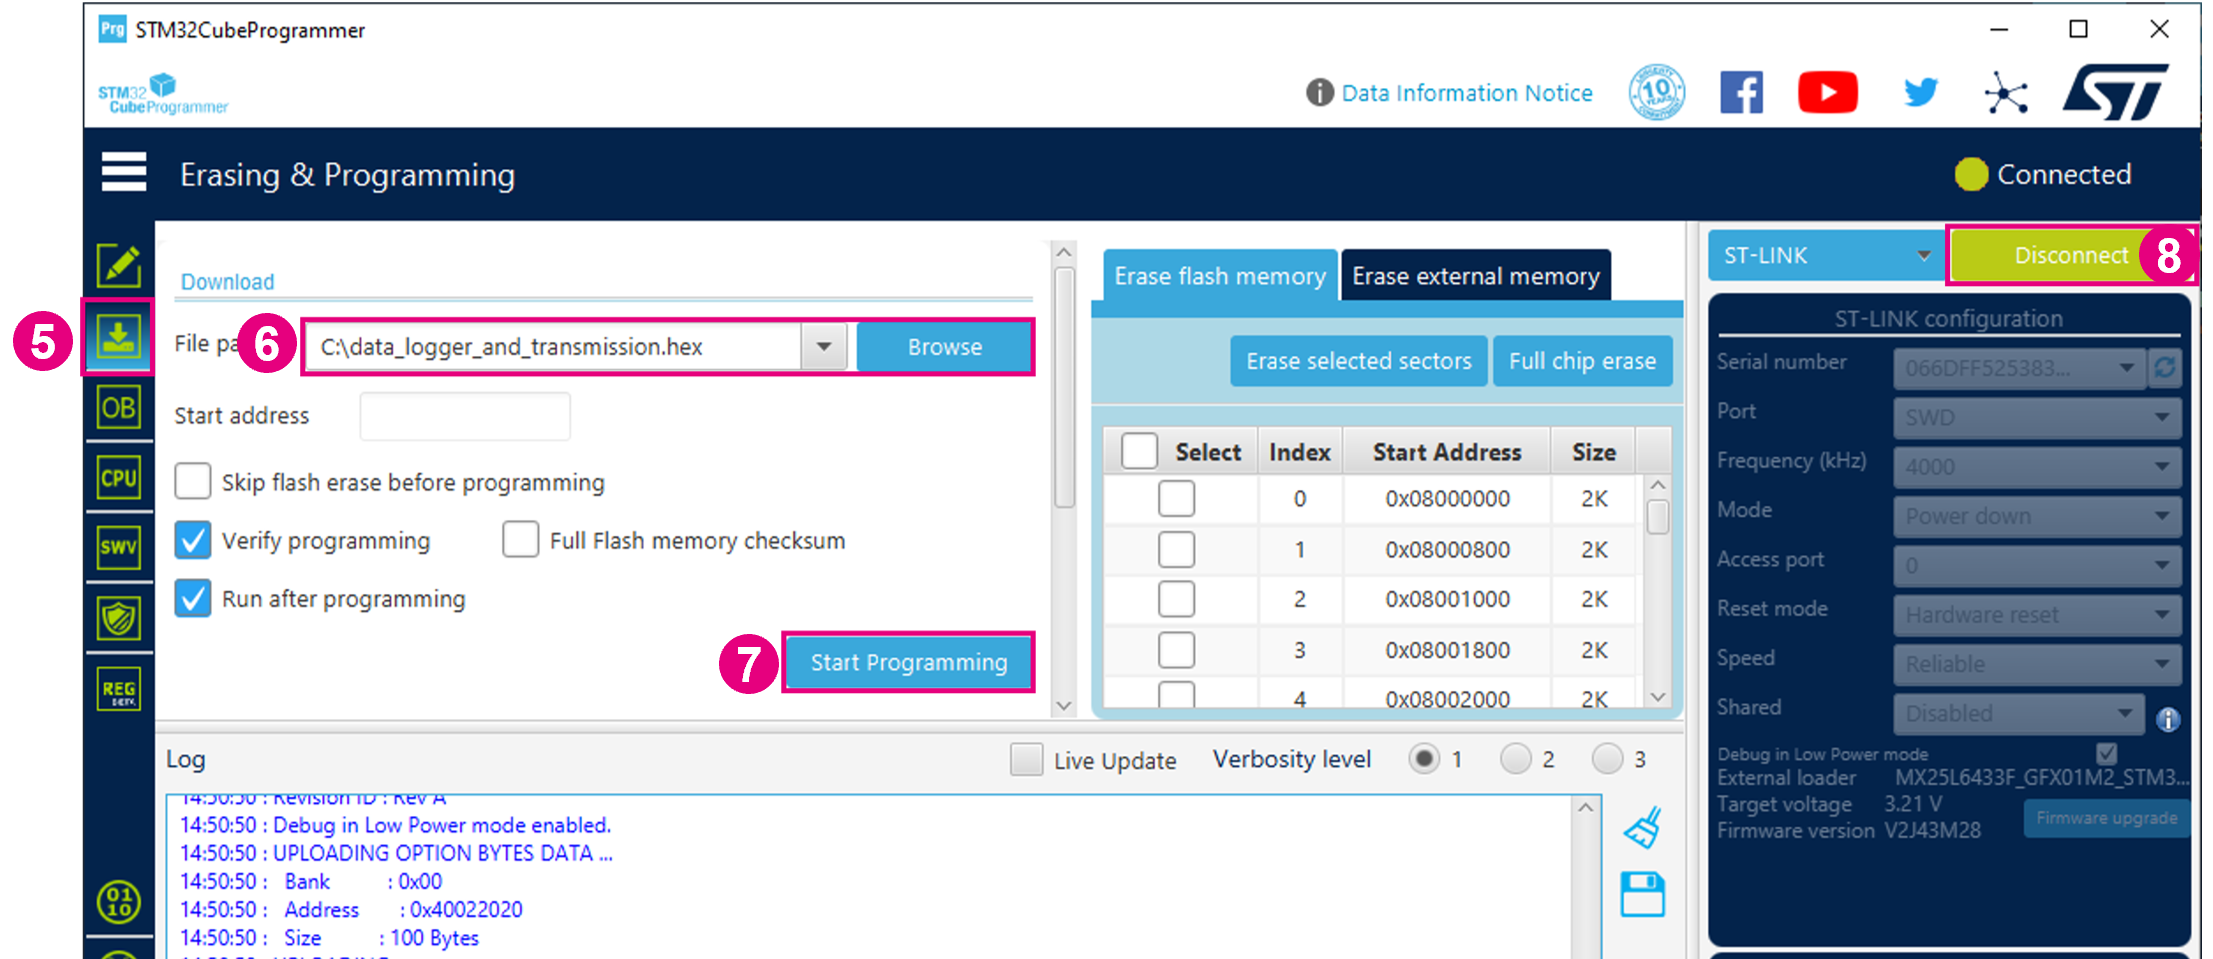Click Full chip erase
Viewport: 2213px width, 959px height.
point(1582,361)
